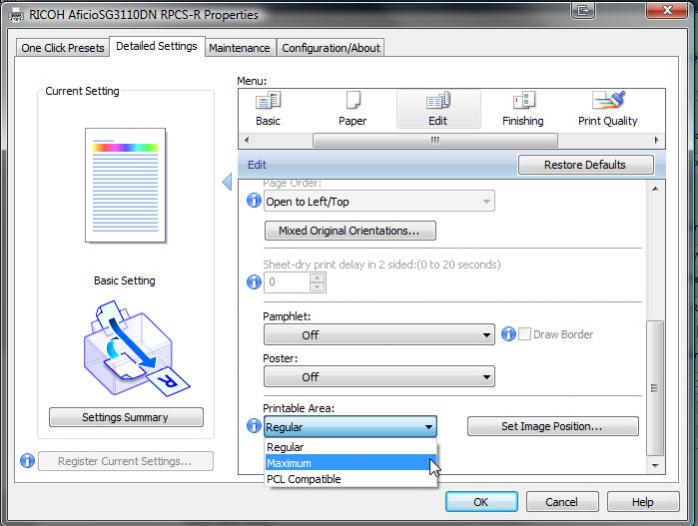Click info icon beside Open to Left/Top
Viewport: 698px width, 526px height.
(254, 201)
